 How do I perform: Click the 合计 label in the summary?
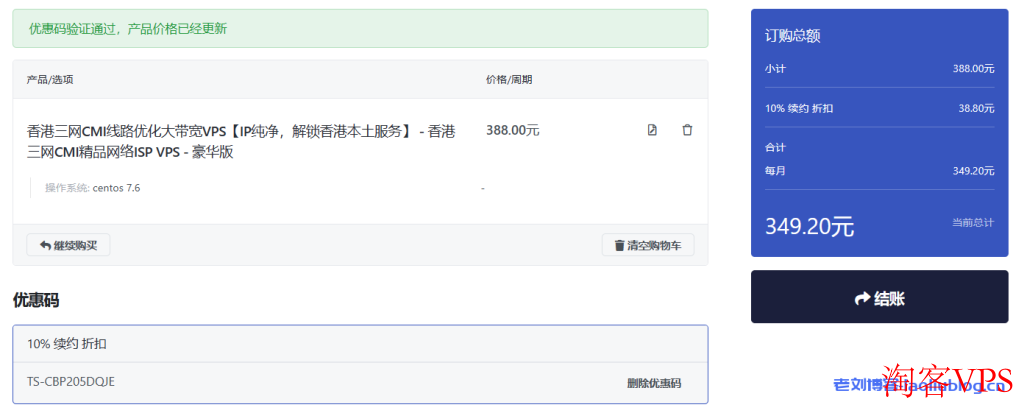pos(775,148)
